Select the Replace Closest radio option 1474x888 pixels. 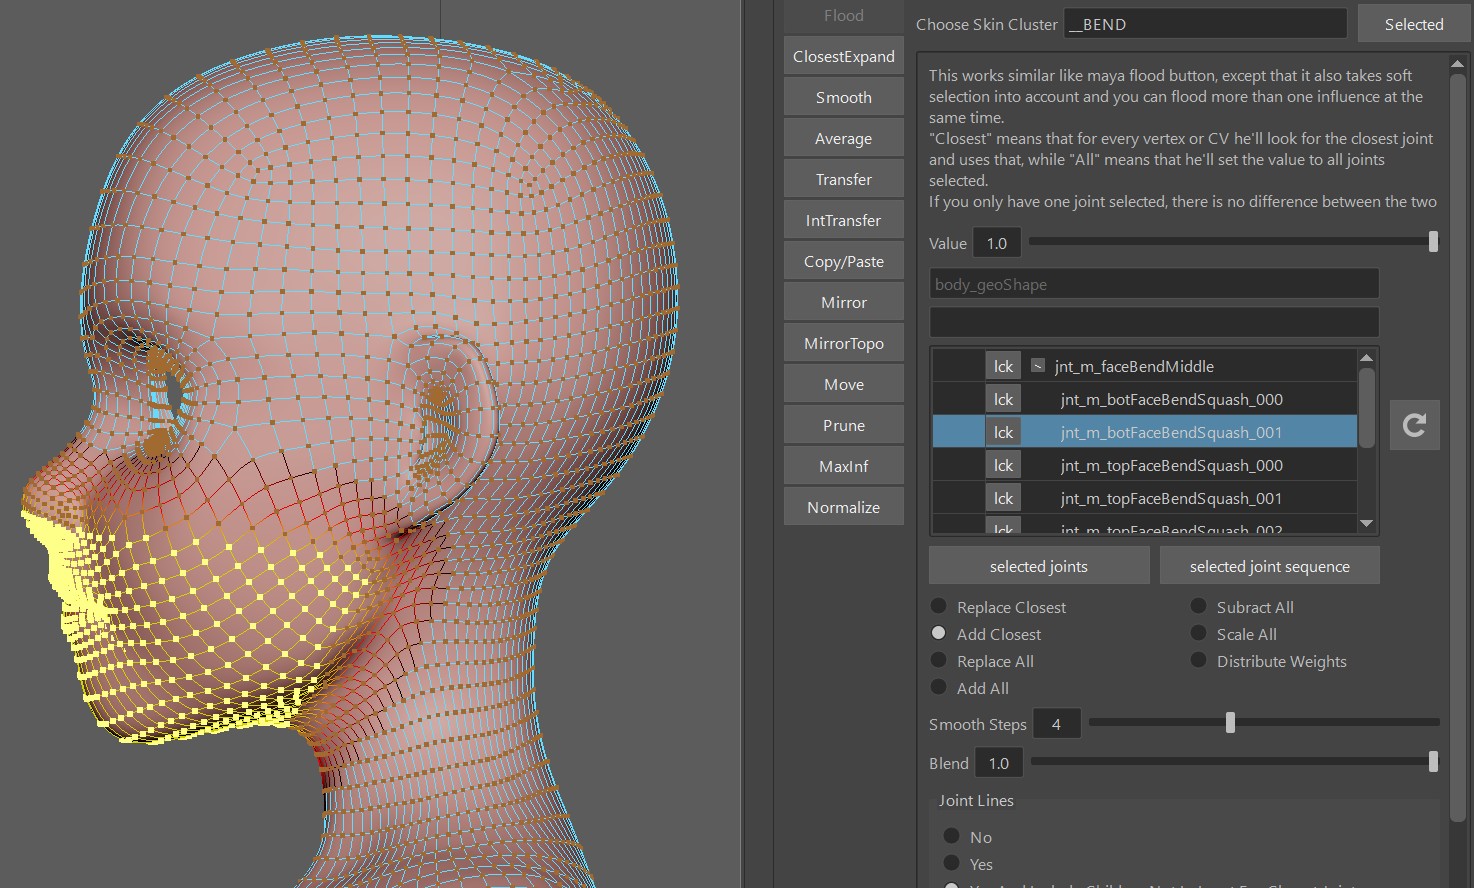[938, 606]
